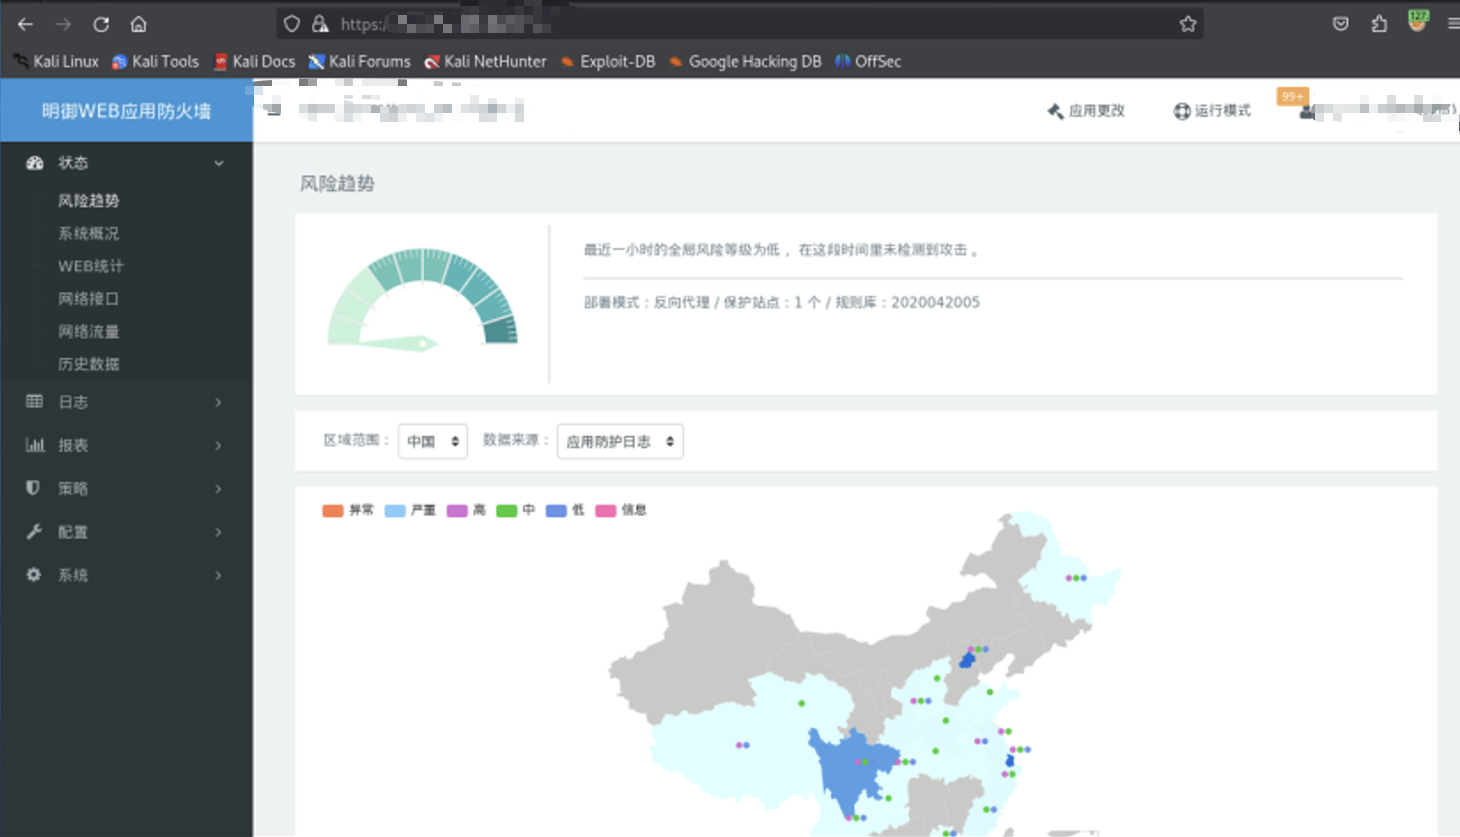1460x837 pixels.
Task: Click 应用更改 hammer button
Action: click(1086, 110)
